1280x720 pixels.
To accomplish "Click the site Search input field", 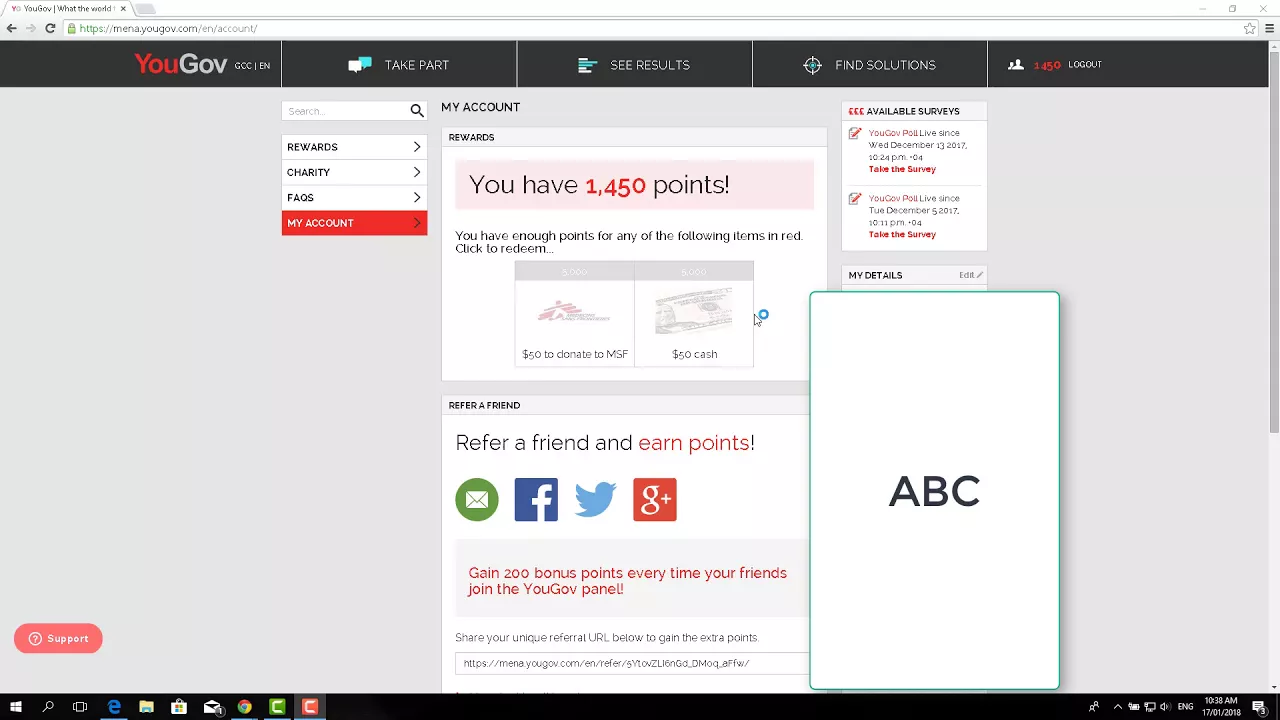I will click(x=346, y=111).
